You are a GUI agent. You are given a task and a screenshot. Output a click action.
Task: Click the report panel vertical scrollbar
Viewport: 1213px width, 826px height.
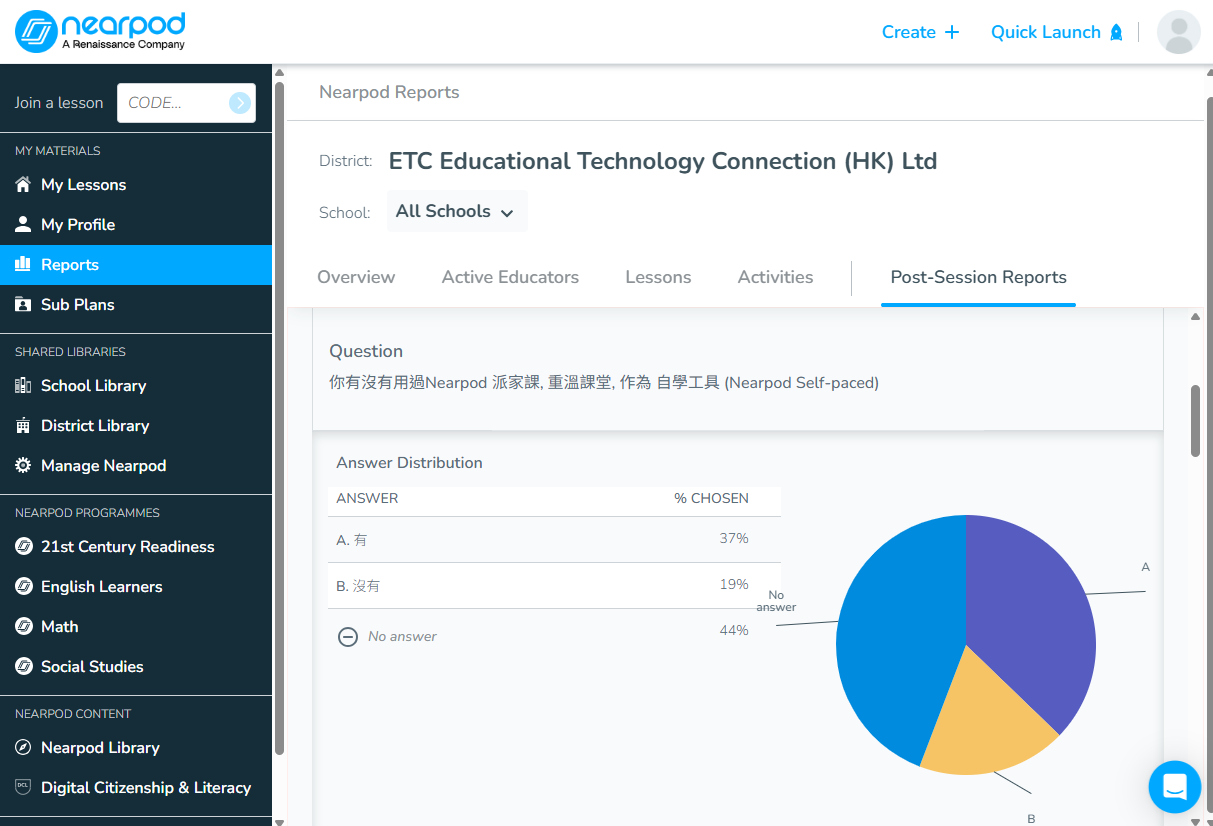click(1195, 420)
